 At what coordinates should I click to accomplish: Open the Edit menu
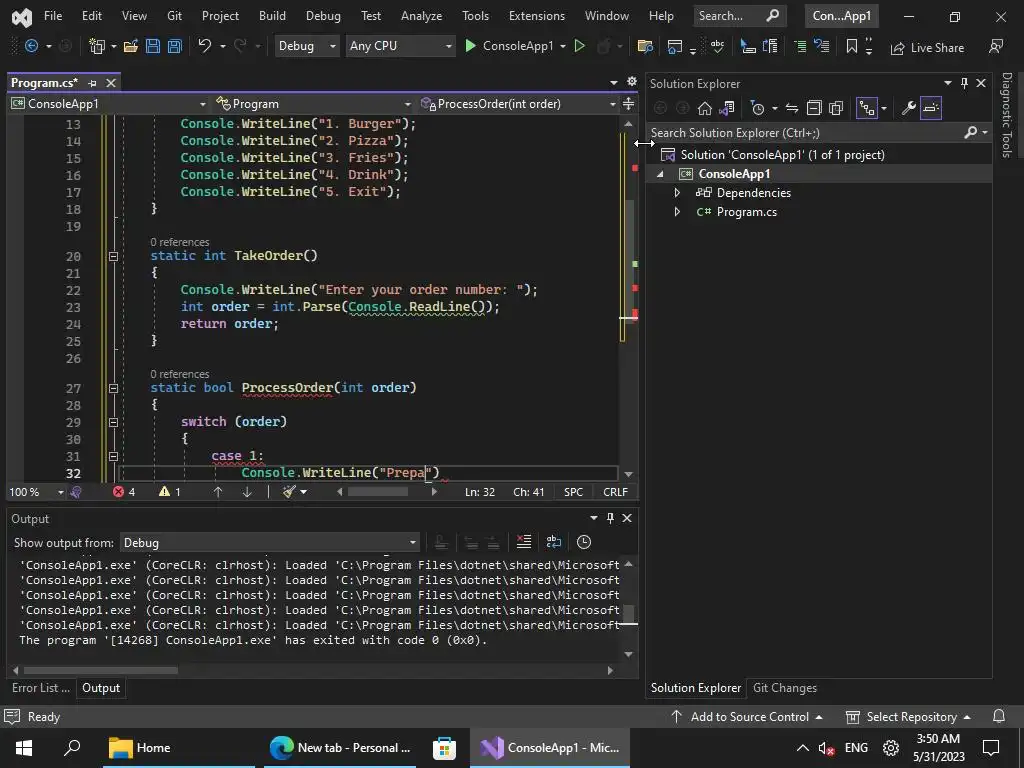91,16
